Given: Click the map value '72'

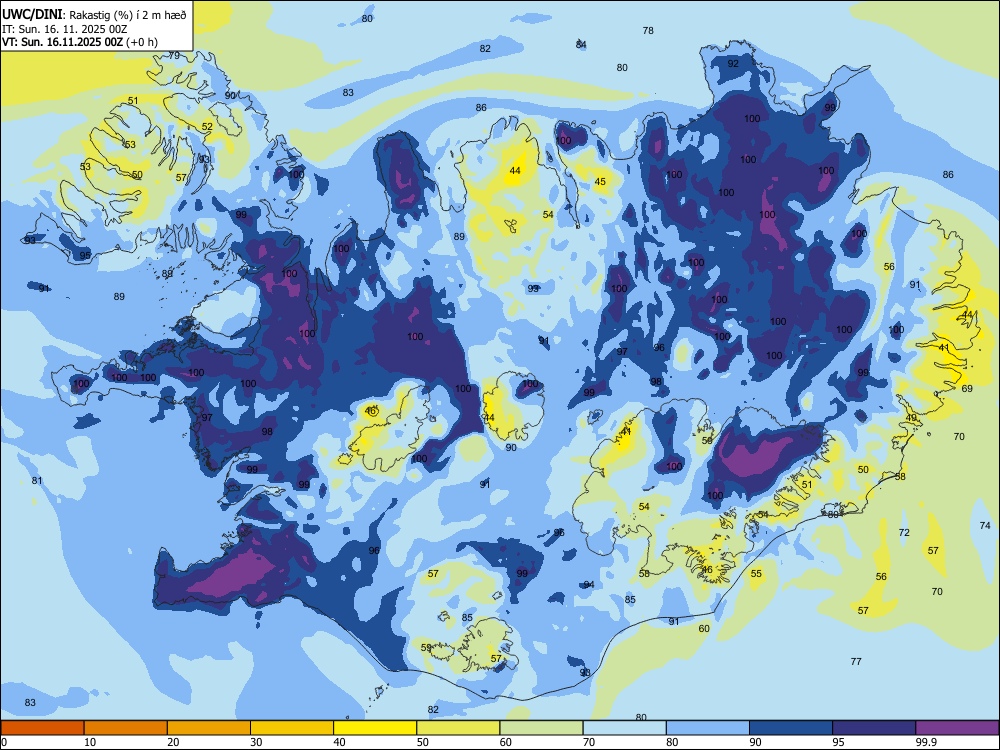Looking at the screenshot, I should click(x=904, y=533).
